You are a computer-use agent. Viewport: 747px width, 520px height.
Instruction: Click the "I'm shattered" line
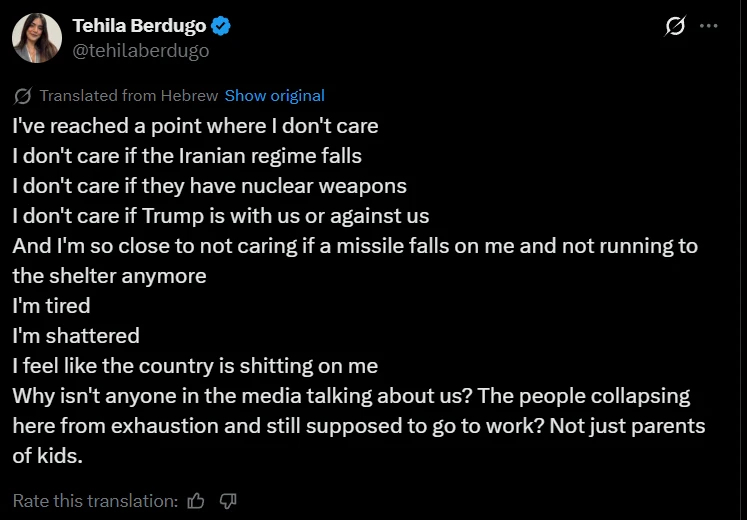click(x=76, y=335)
